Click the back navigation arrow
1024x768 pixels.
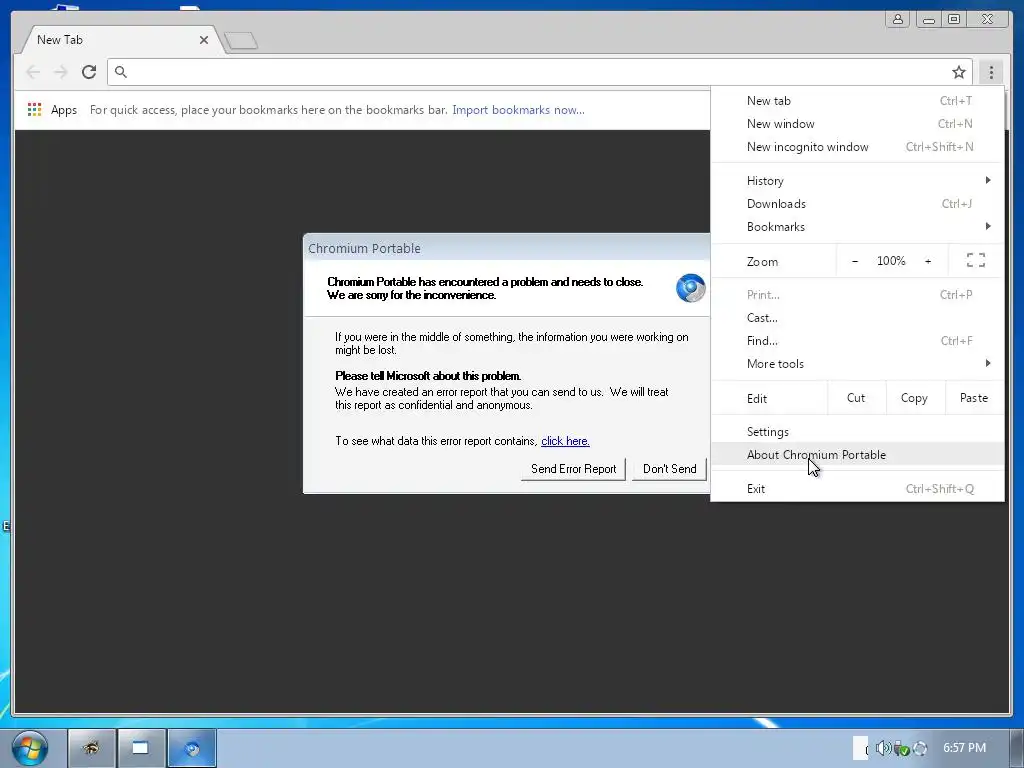tap(33, 72)
